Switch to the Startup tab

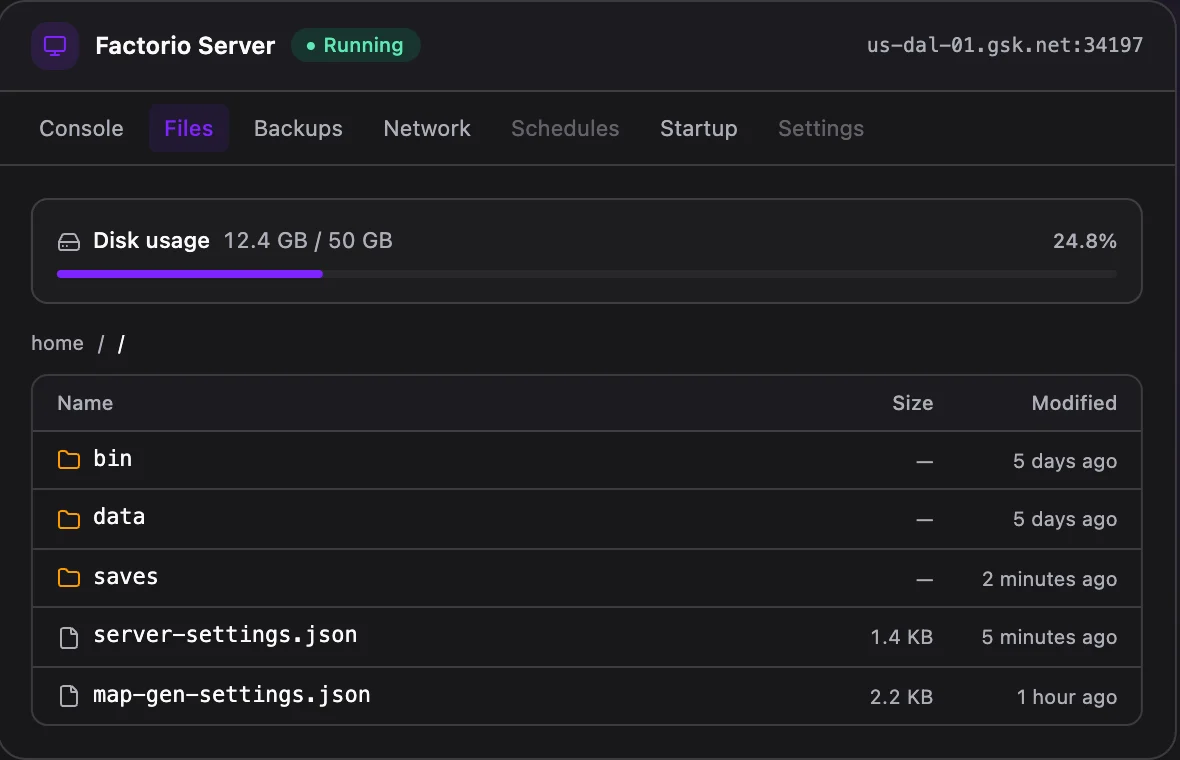click(698, 129)
